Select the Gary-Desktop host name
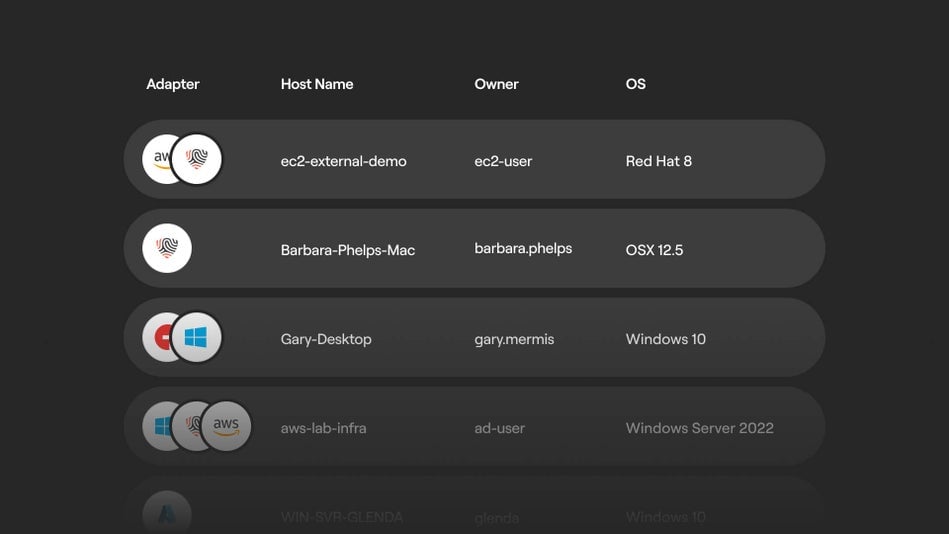Image resolution: width=949 pixels, height=534 pixels. point(326,339)
